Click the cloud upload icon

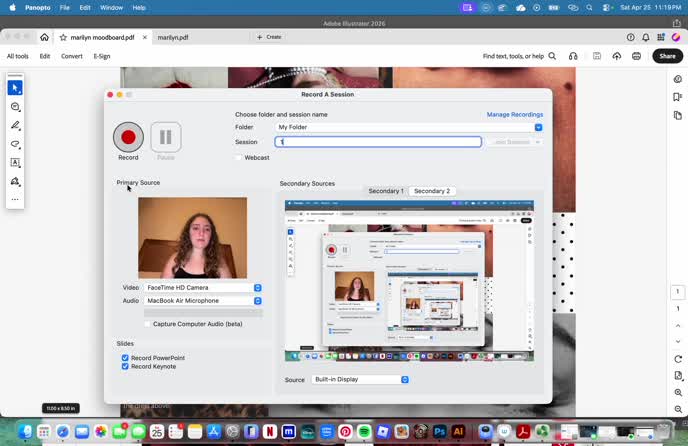coord(616,56)
